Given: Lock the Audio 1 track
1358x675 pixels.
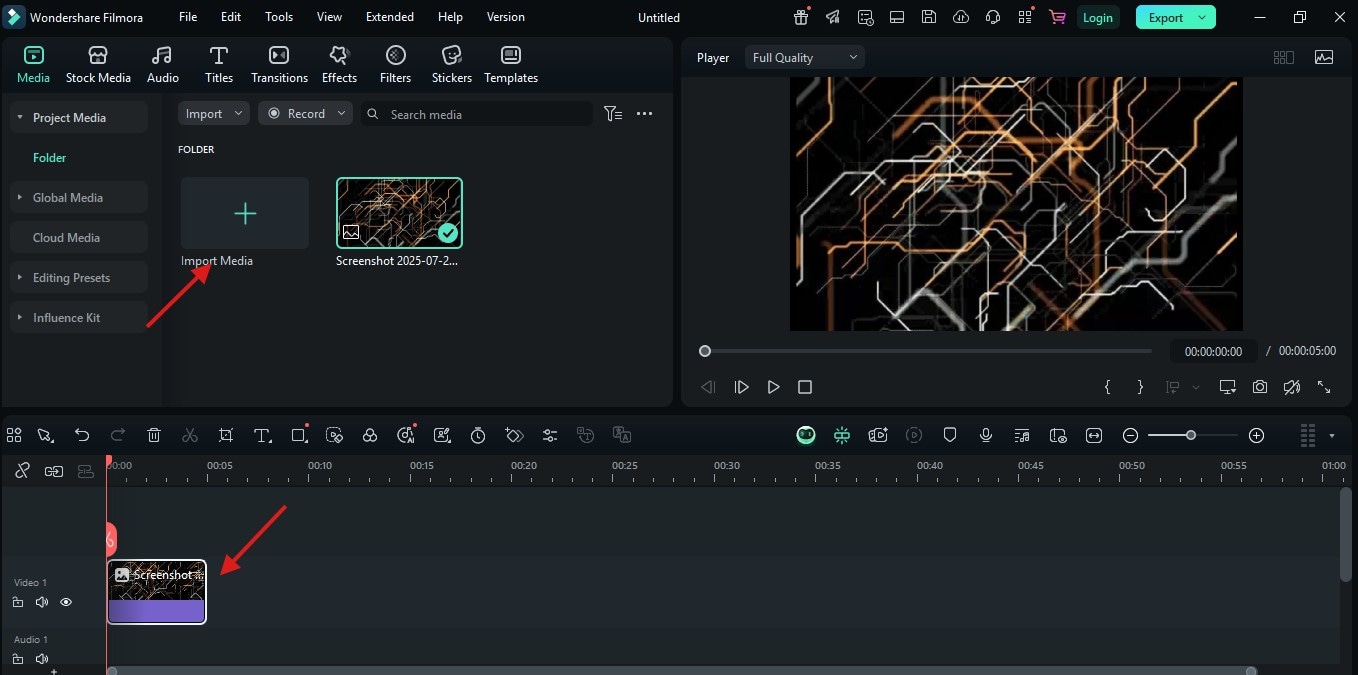Looking at the screenshot, I should pos(18,659).
